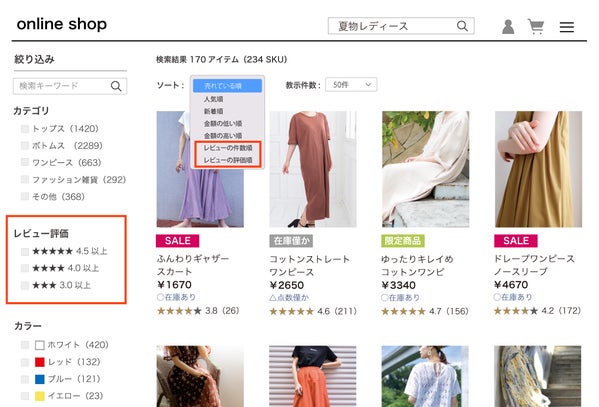Open the user account icon
Image resolution: width=599 pixels, height=407 pixels.
point(508,27)
